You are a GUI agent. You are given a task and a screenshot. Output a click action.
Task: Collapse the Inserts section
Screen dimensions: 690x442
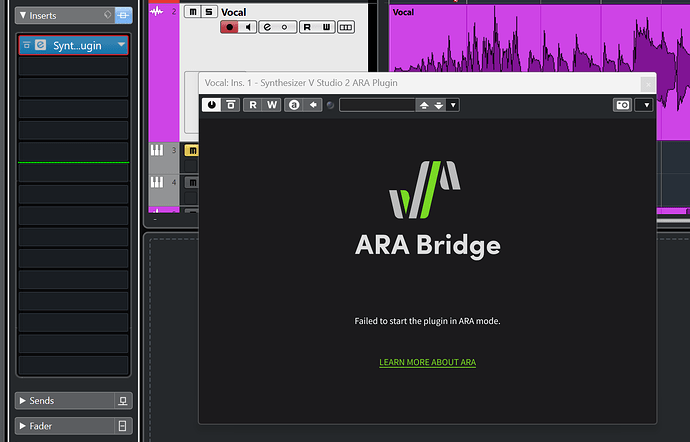tap(23, 15)
